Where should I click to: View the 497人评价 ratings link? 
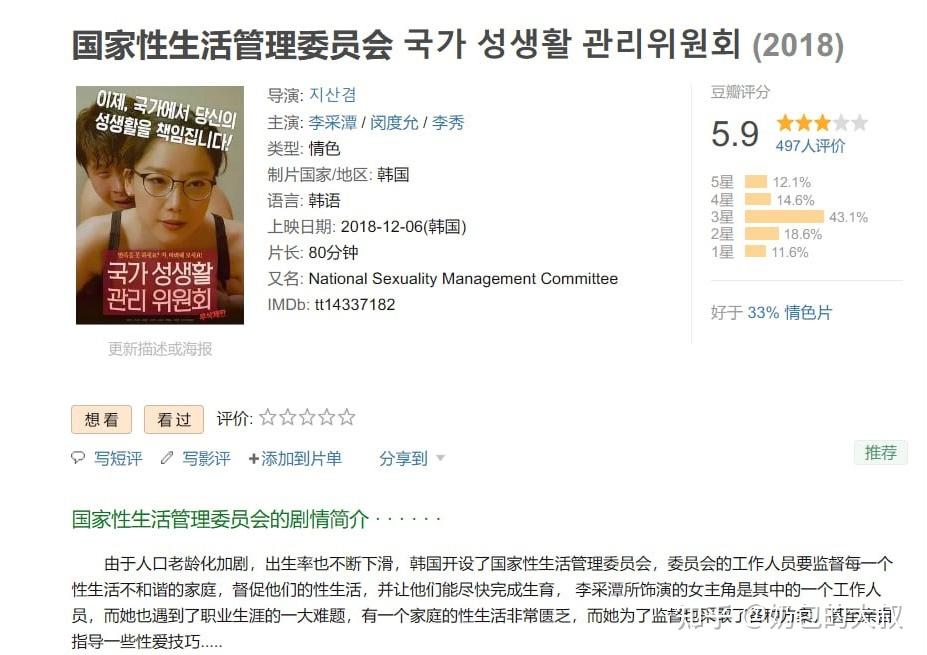coord(811,146)
